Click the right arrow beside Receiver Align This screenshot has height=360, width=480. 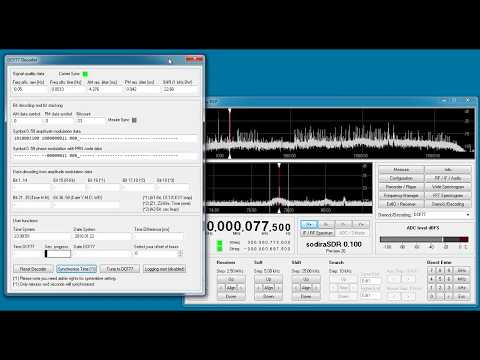(x=242, y=287)
